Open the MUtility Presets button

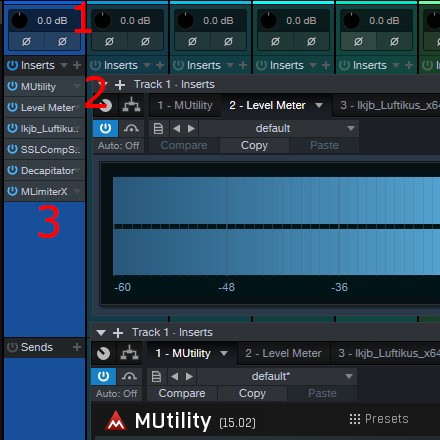point(379,419)
